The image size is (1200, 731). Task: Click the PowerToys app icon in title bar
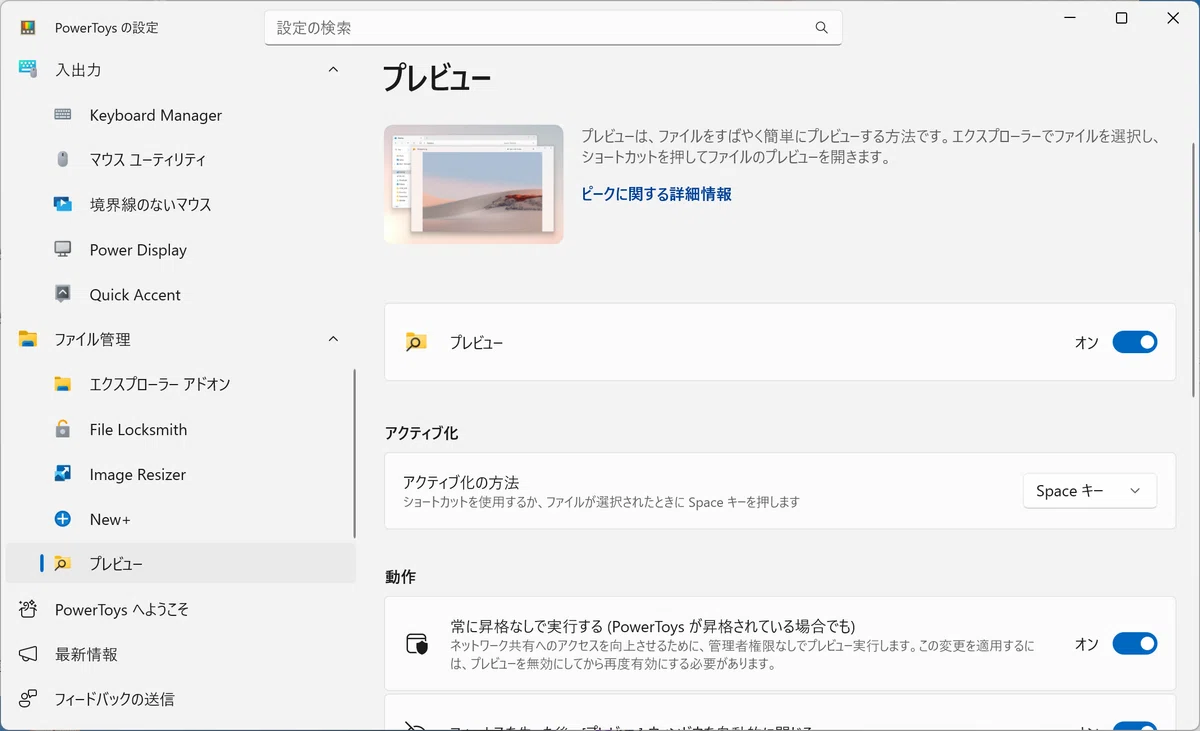[28, 28]
